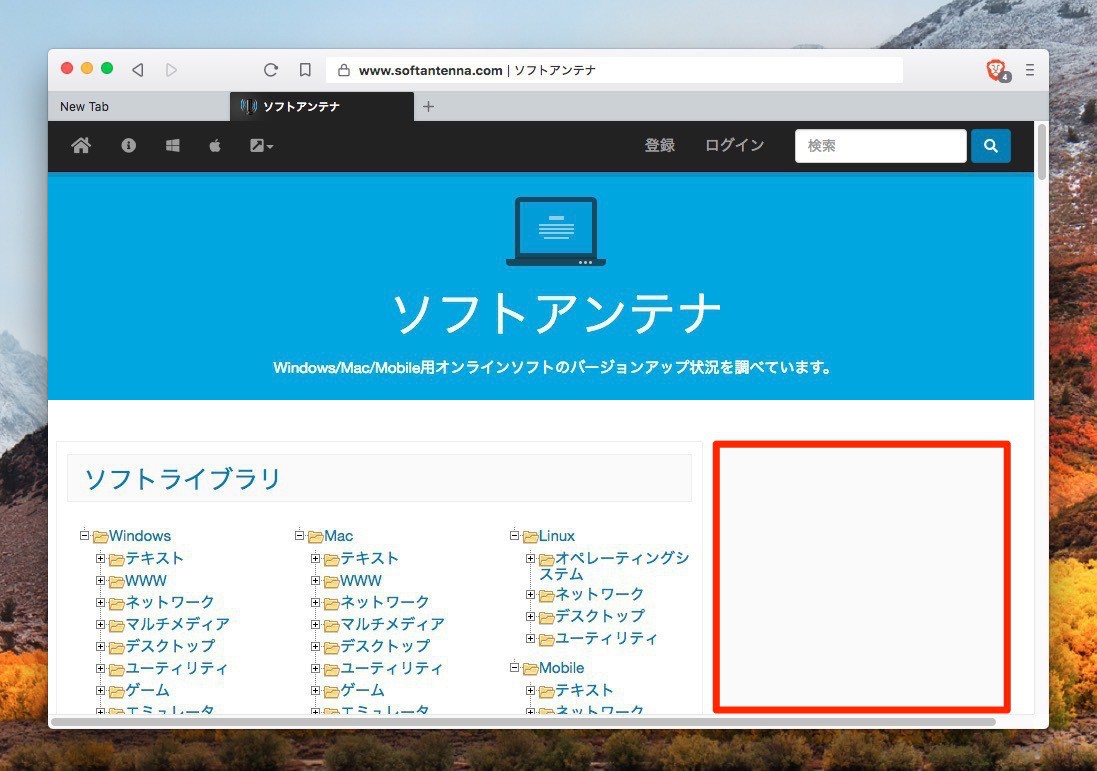Screen dimensions: 1097x771
Task: Open ネットワーク under Windows
Action: [x=169, y=602]
